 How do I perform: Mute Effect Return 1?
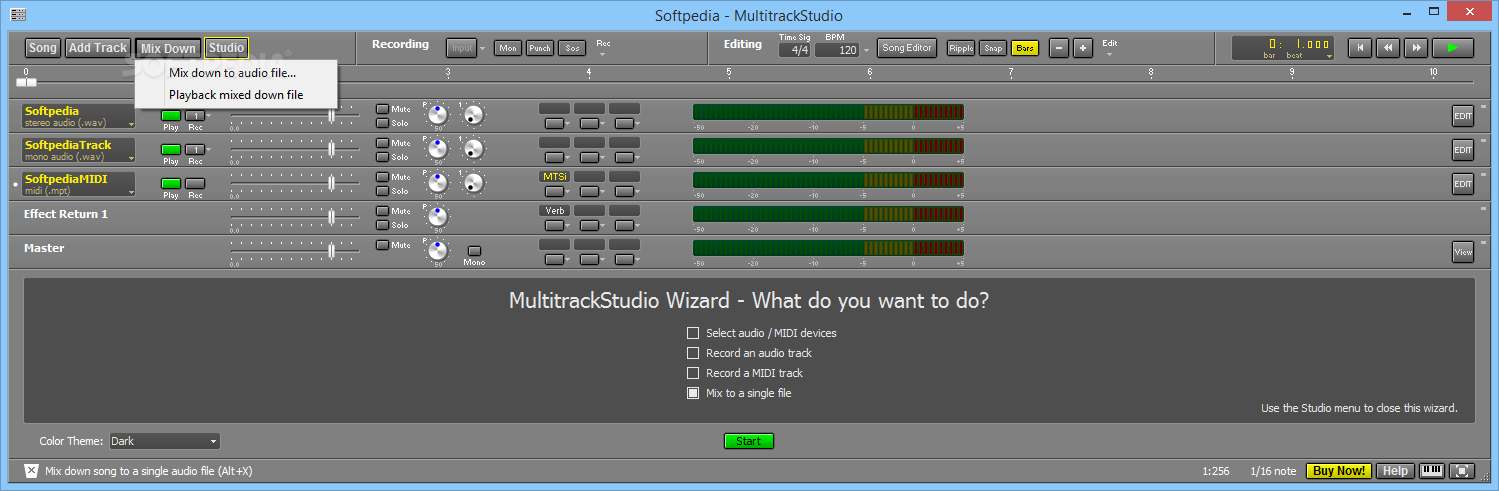[382, 211]
